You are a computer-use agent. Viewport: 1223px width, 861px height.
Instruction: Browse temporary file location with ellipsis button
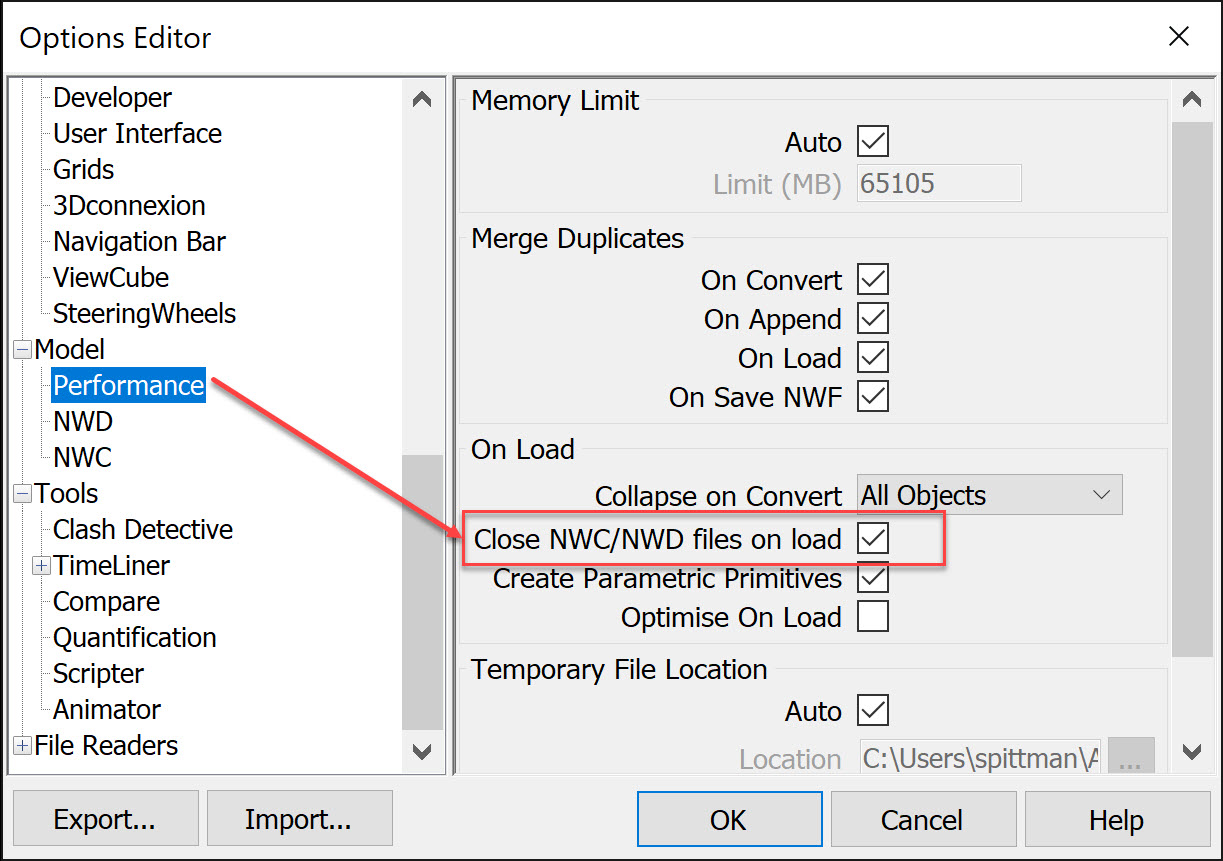pos(1130,759)
